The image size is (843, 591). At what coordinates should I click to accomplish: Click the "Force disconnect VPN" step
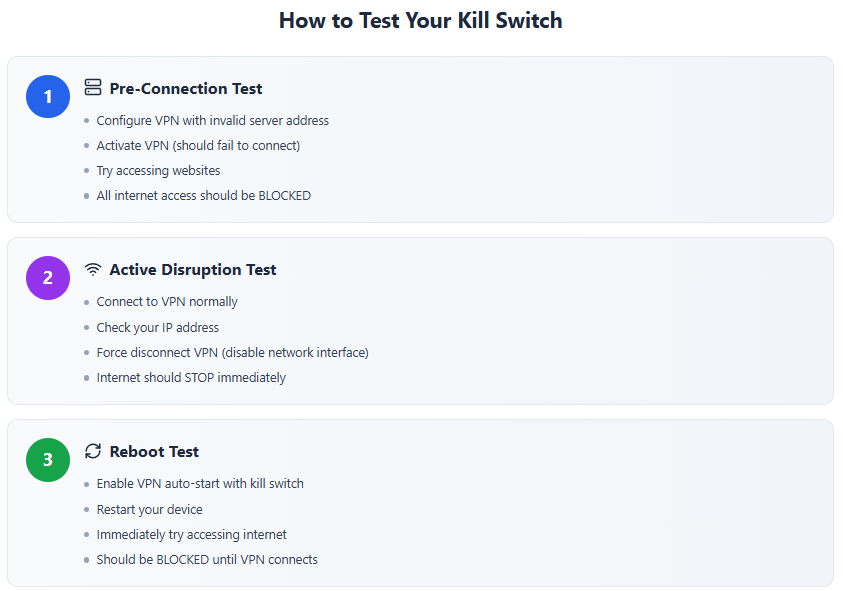[232, 352]
